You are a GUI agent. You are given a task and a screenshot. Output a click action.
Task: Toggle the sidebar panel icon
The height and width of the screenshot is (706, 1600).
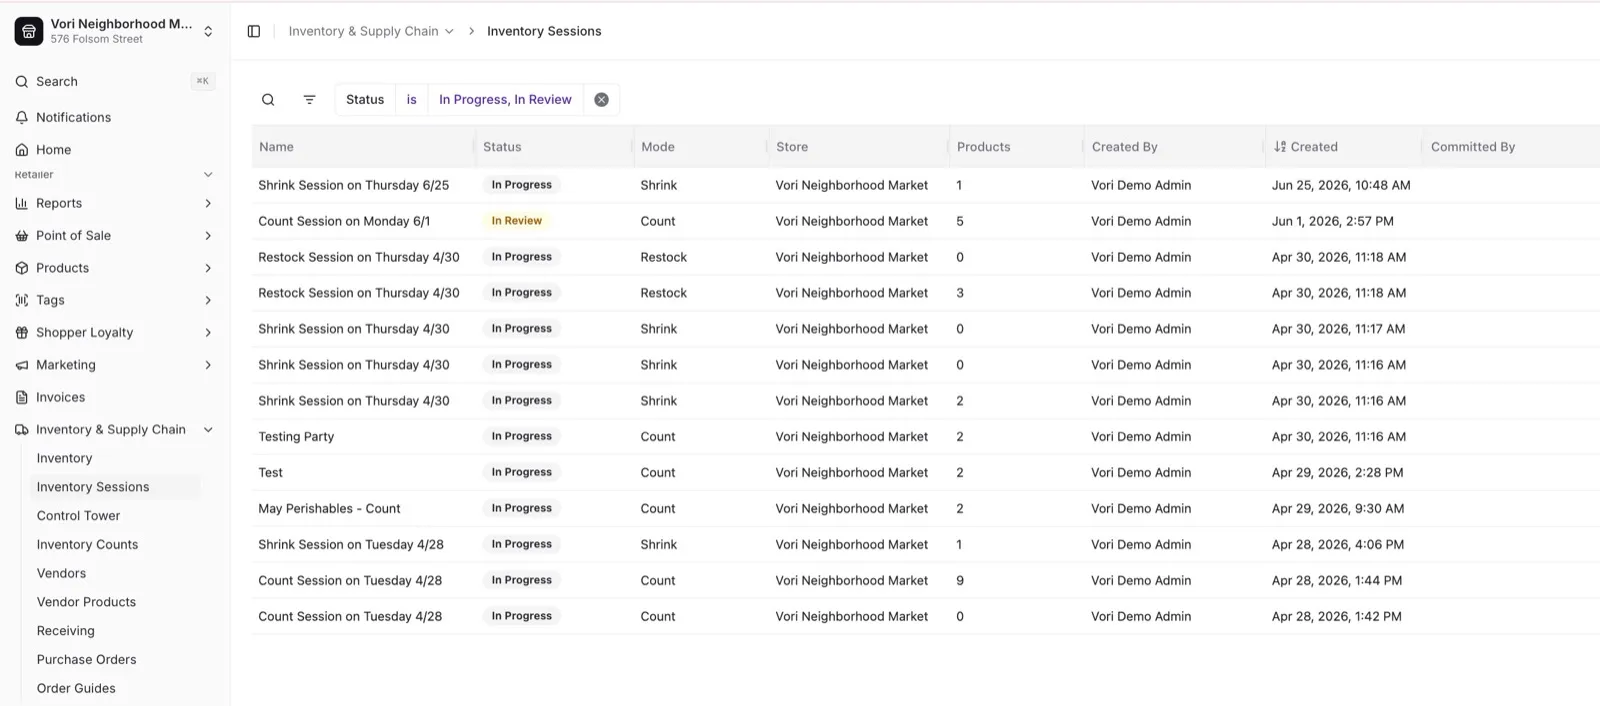254,31
